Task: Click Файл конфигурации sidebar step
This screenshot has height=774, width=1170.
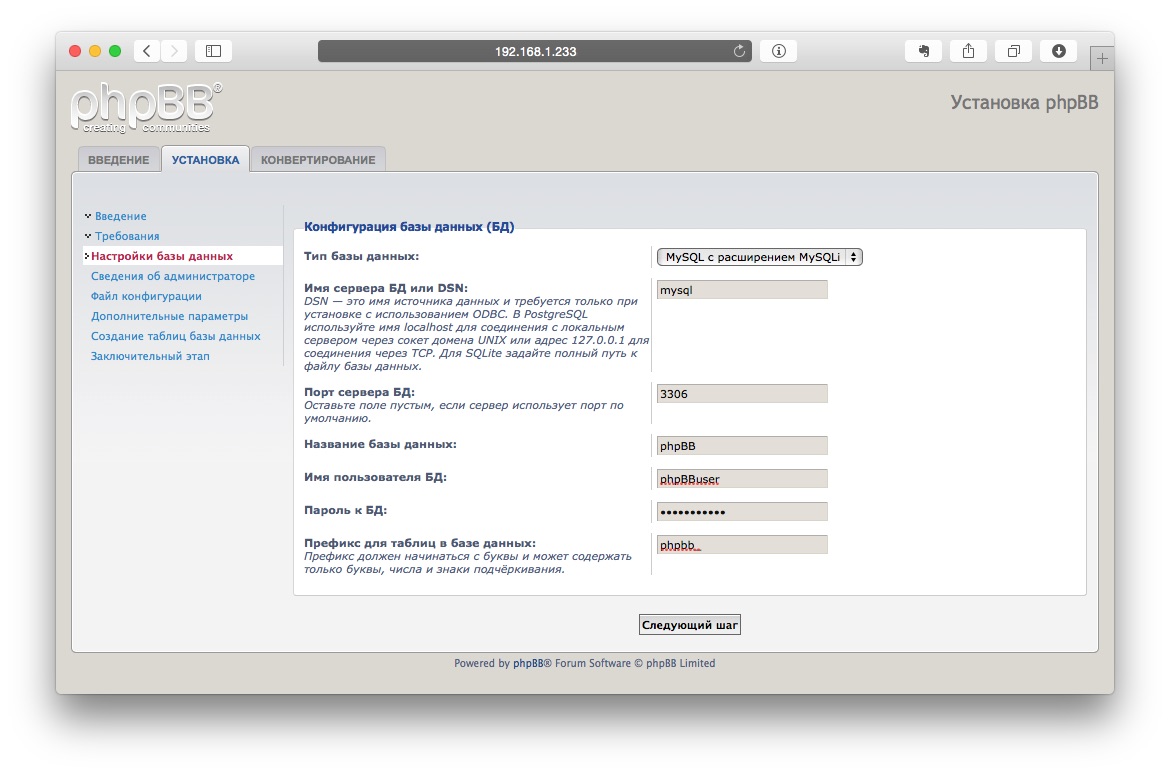Action: point(146,296)
